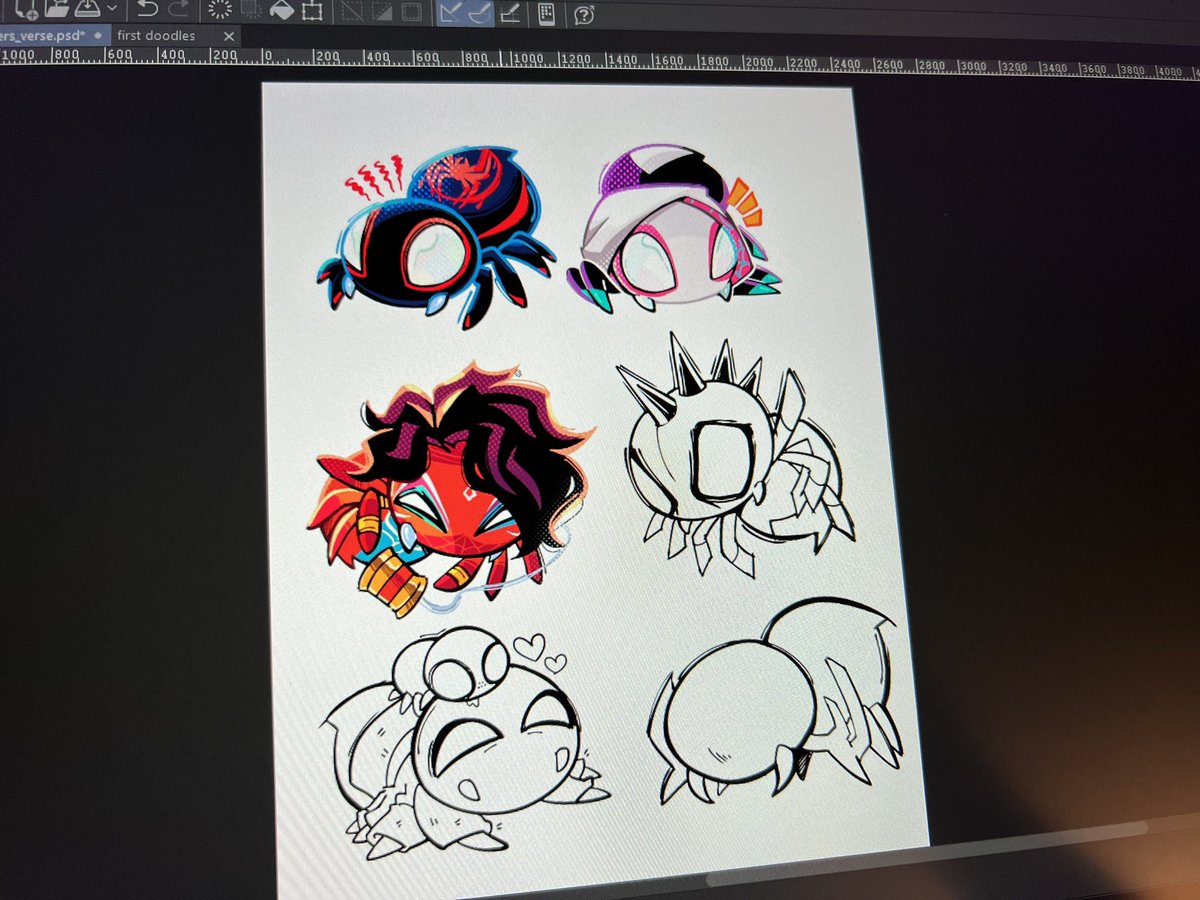The height and width of the screenshot is (900, 1200).
Task: Fill with the paint bucket command icon
Action: pyautogui.click(x=282, y=11)
